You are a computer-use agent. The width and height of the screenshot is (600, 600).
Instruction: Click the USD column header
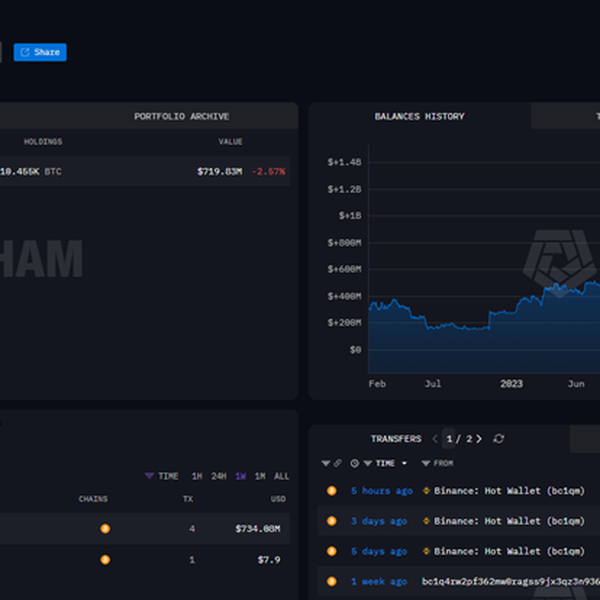coord(278,499)
